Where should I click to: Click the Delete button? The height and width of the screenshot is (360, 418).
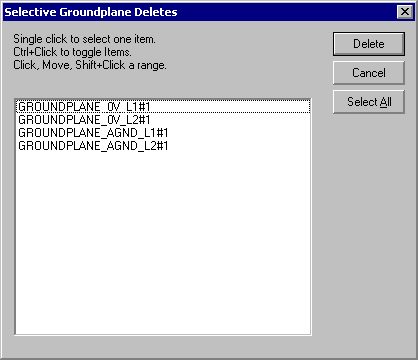[369, 44]
